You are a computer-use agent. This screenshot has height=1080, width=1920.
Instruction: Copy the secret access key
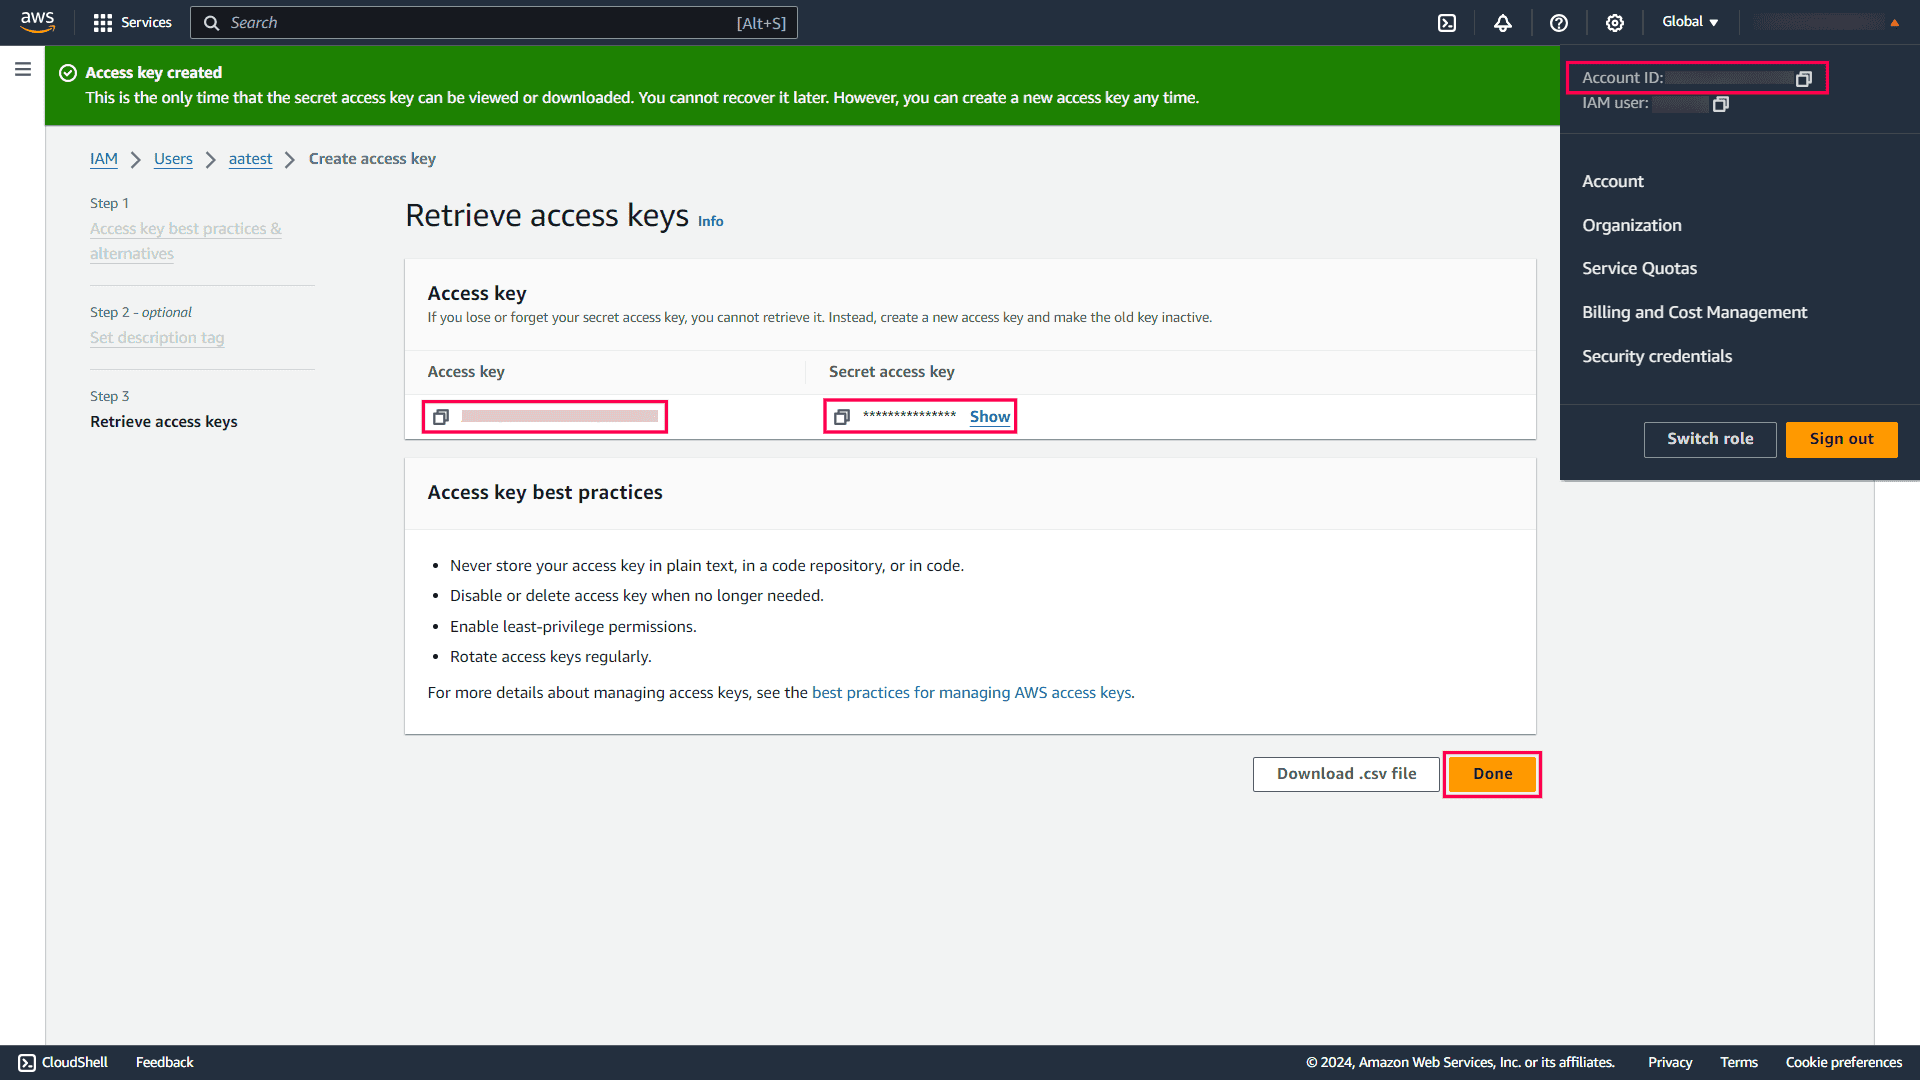tap(842, 416)
